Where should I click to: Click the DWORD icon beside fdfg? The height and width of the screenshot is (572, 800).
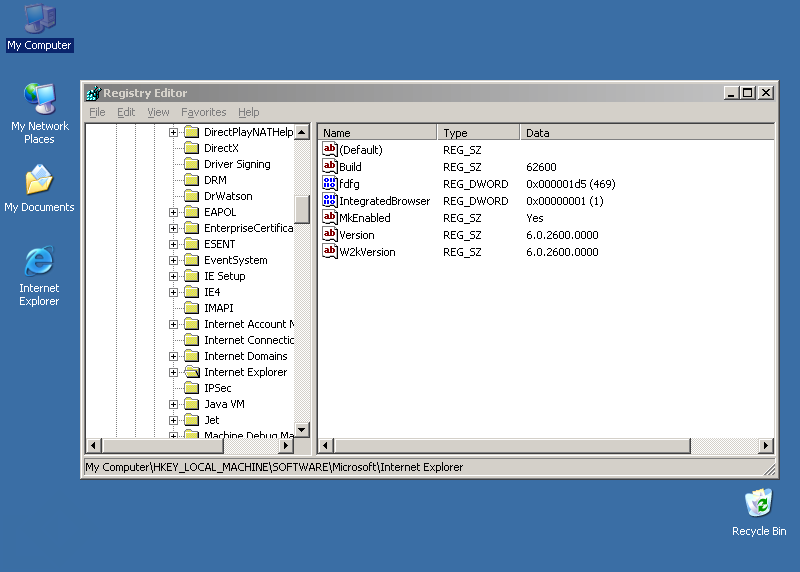(330, 184)
